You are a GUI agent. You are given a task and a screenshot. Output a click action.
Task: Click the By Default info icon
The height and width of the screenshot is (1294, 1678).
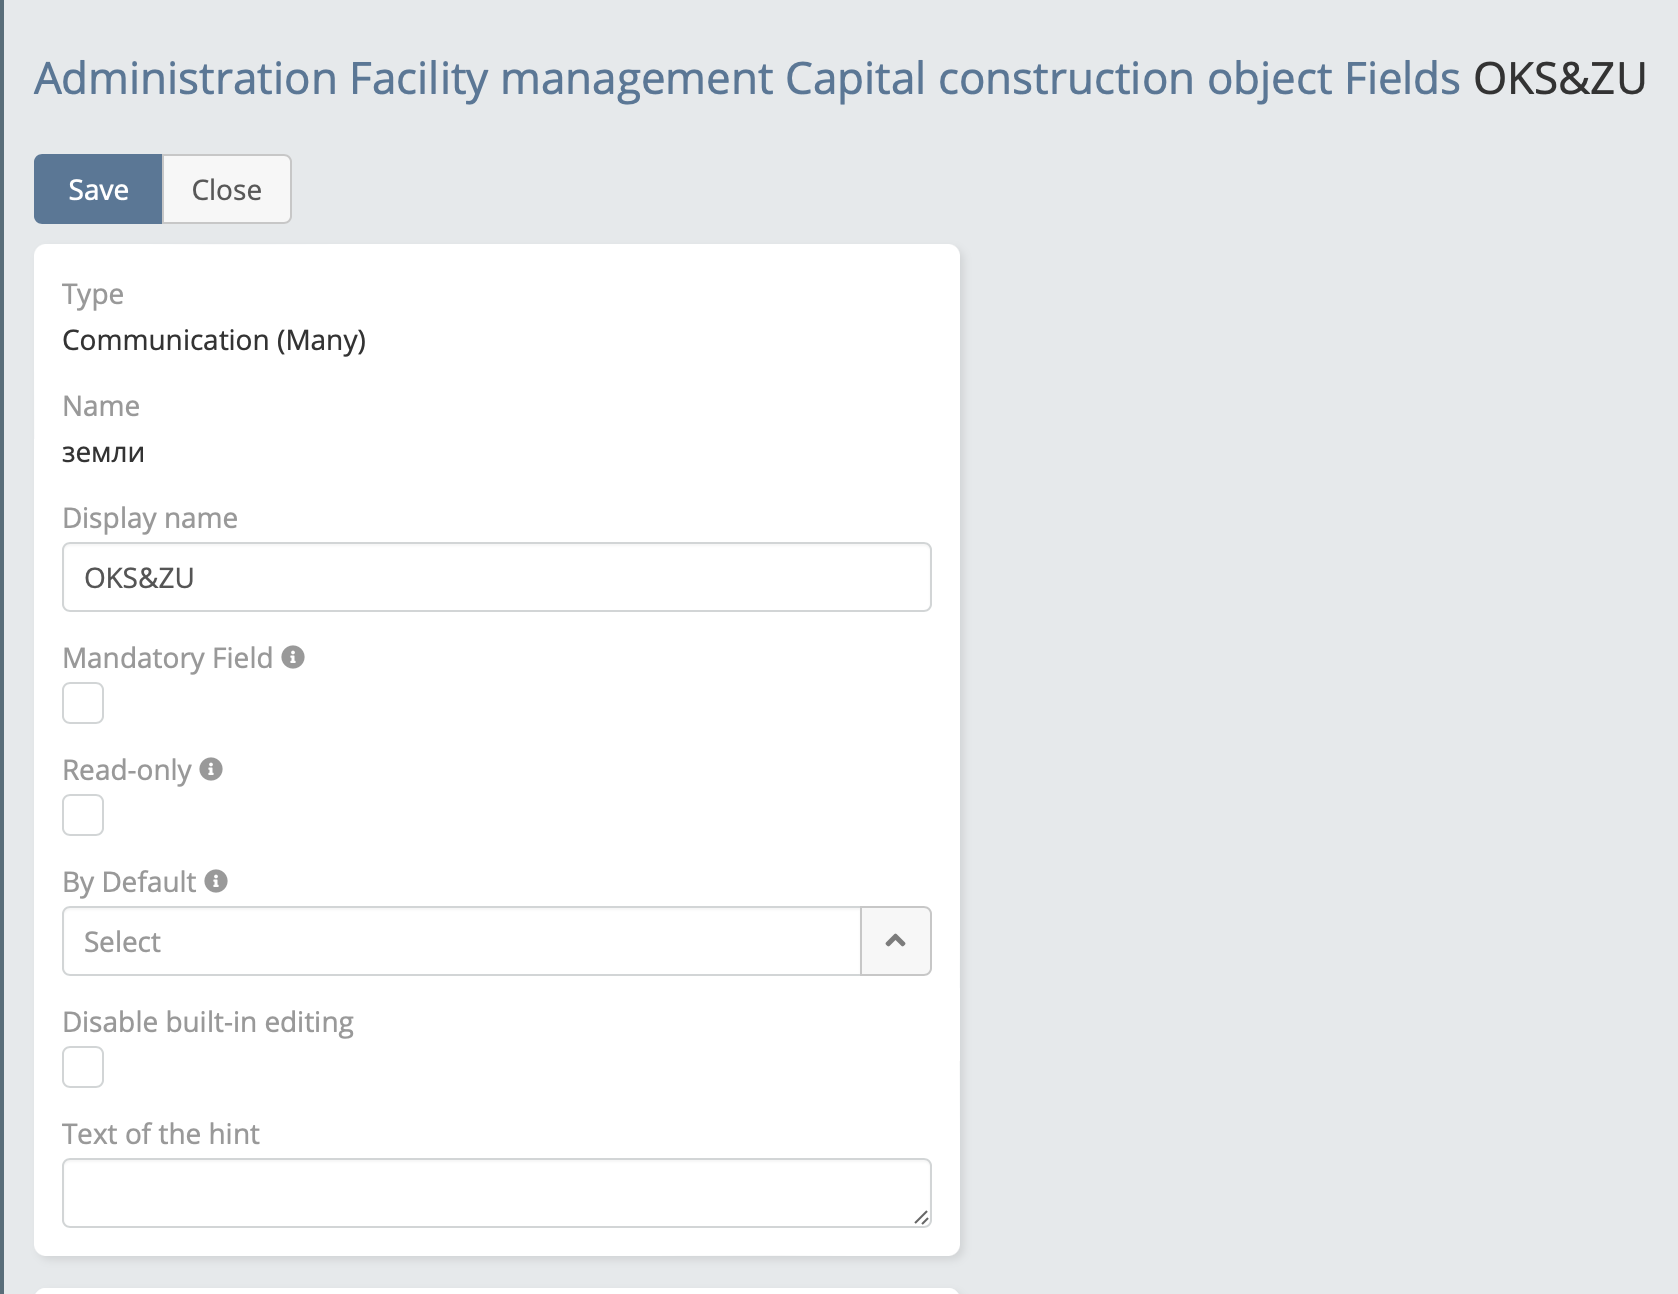click(x=216, y=881)
